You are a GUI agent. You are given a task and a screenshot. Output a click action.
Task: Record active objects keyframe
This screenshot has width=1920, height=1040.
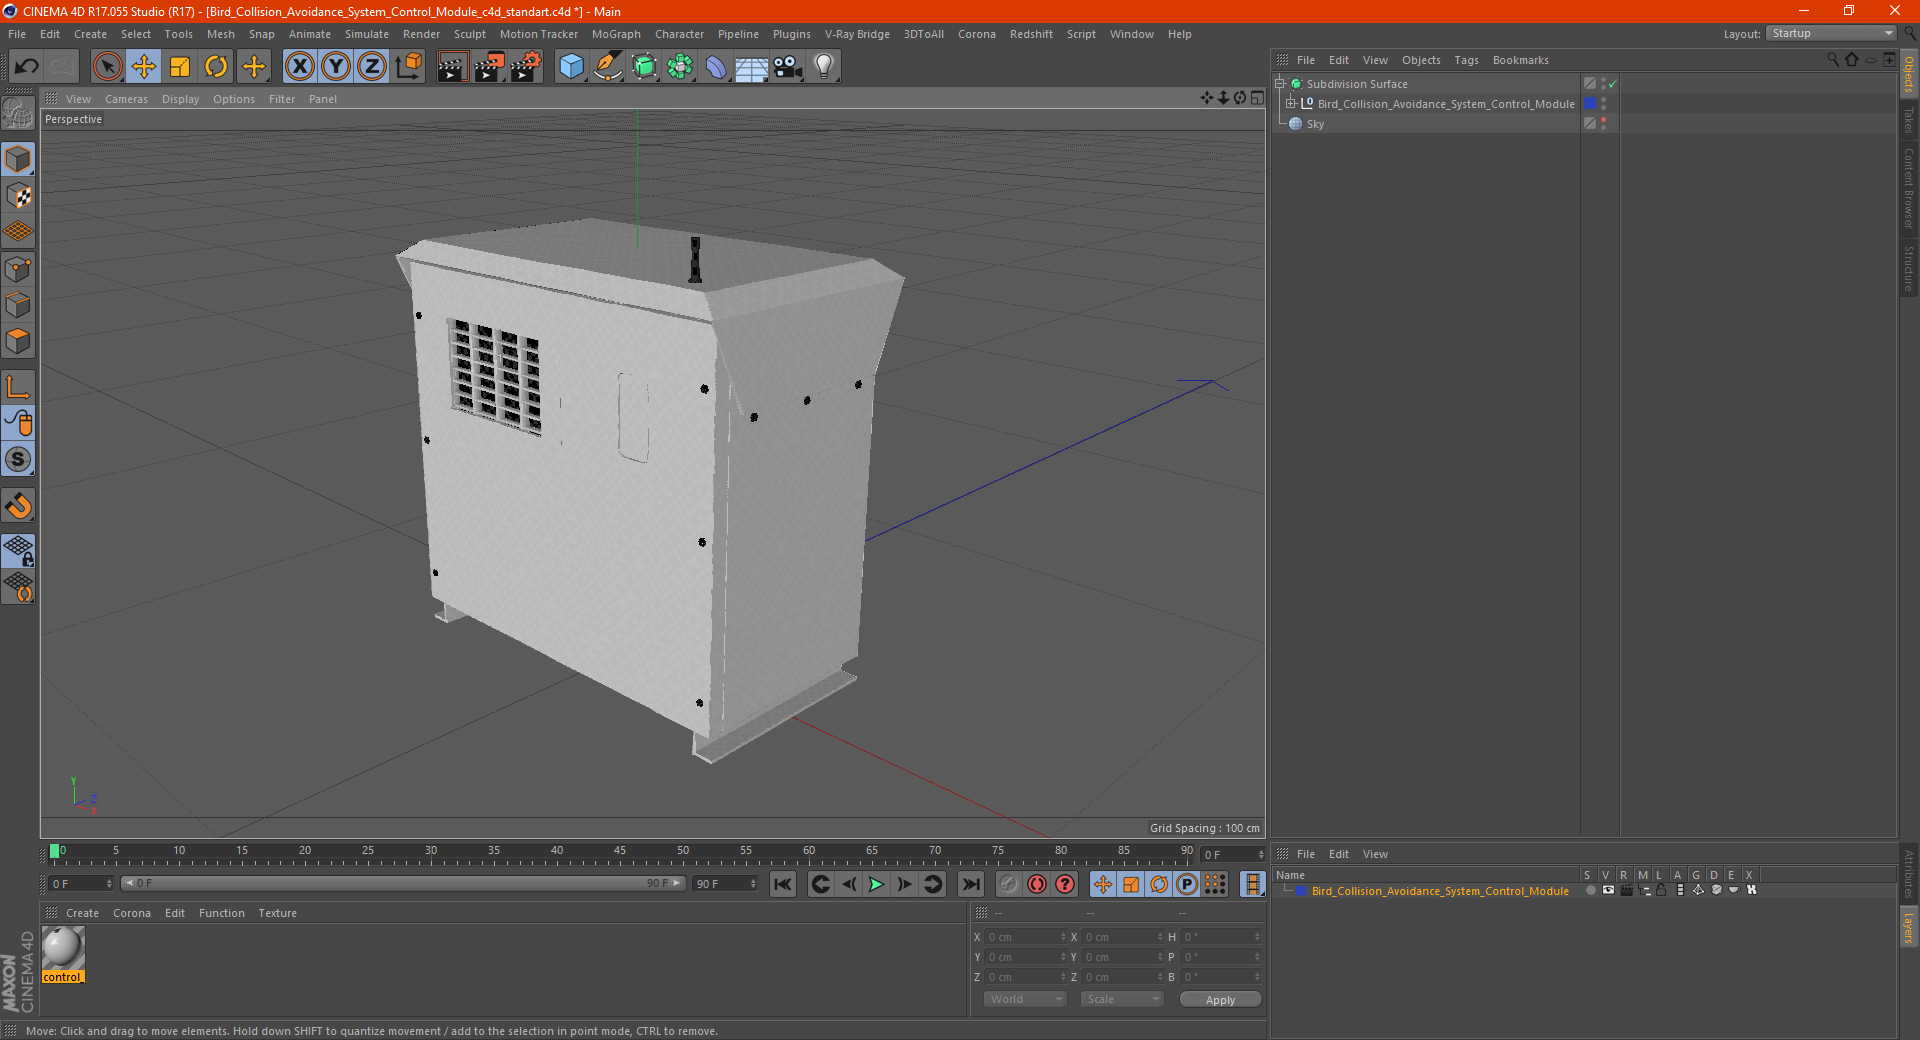(x=1009, y=884)
